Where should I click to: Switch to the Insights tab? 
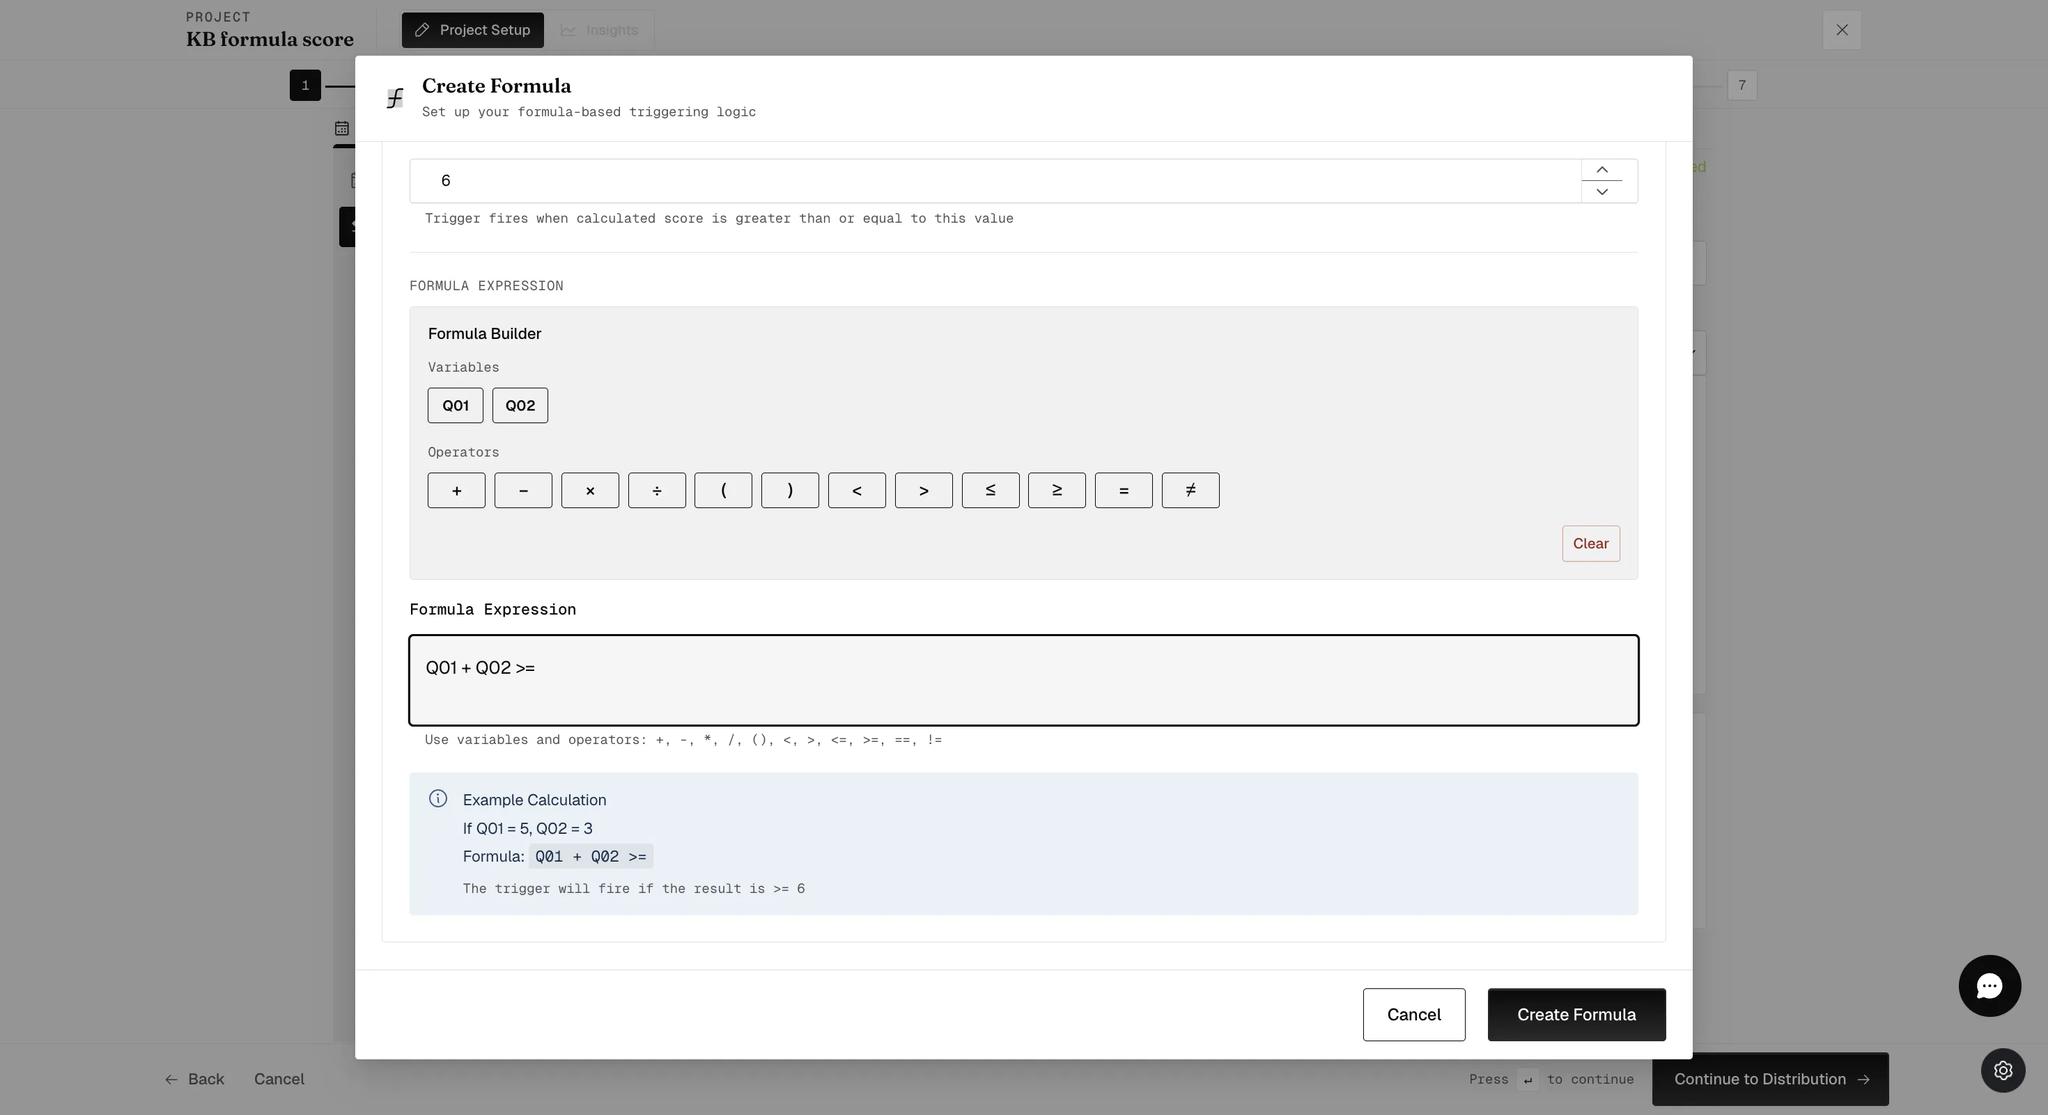click(x=600, y=30)
